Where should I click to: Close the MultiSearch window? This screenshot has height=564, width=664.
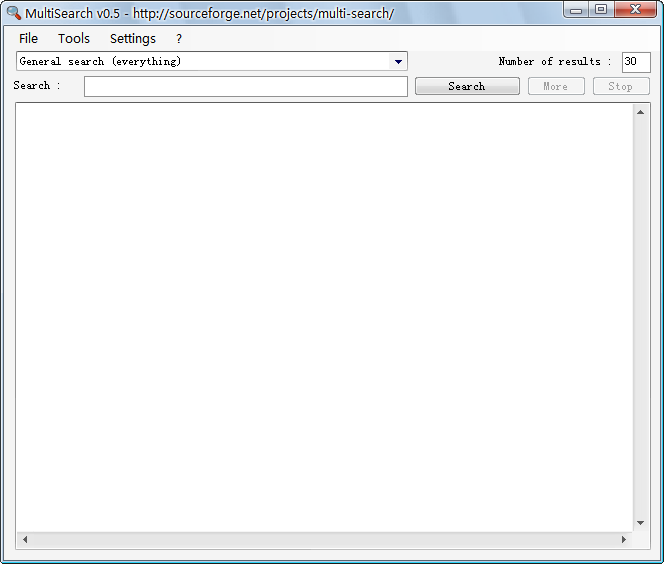pos(635,10)
